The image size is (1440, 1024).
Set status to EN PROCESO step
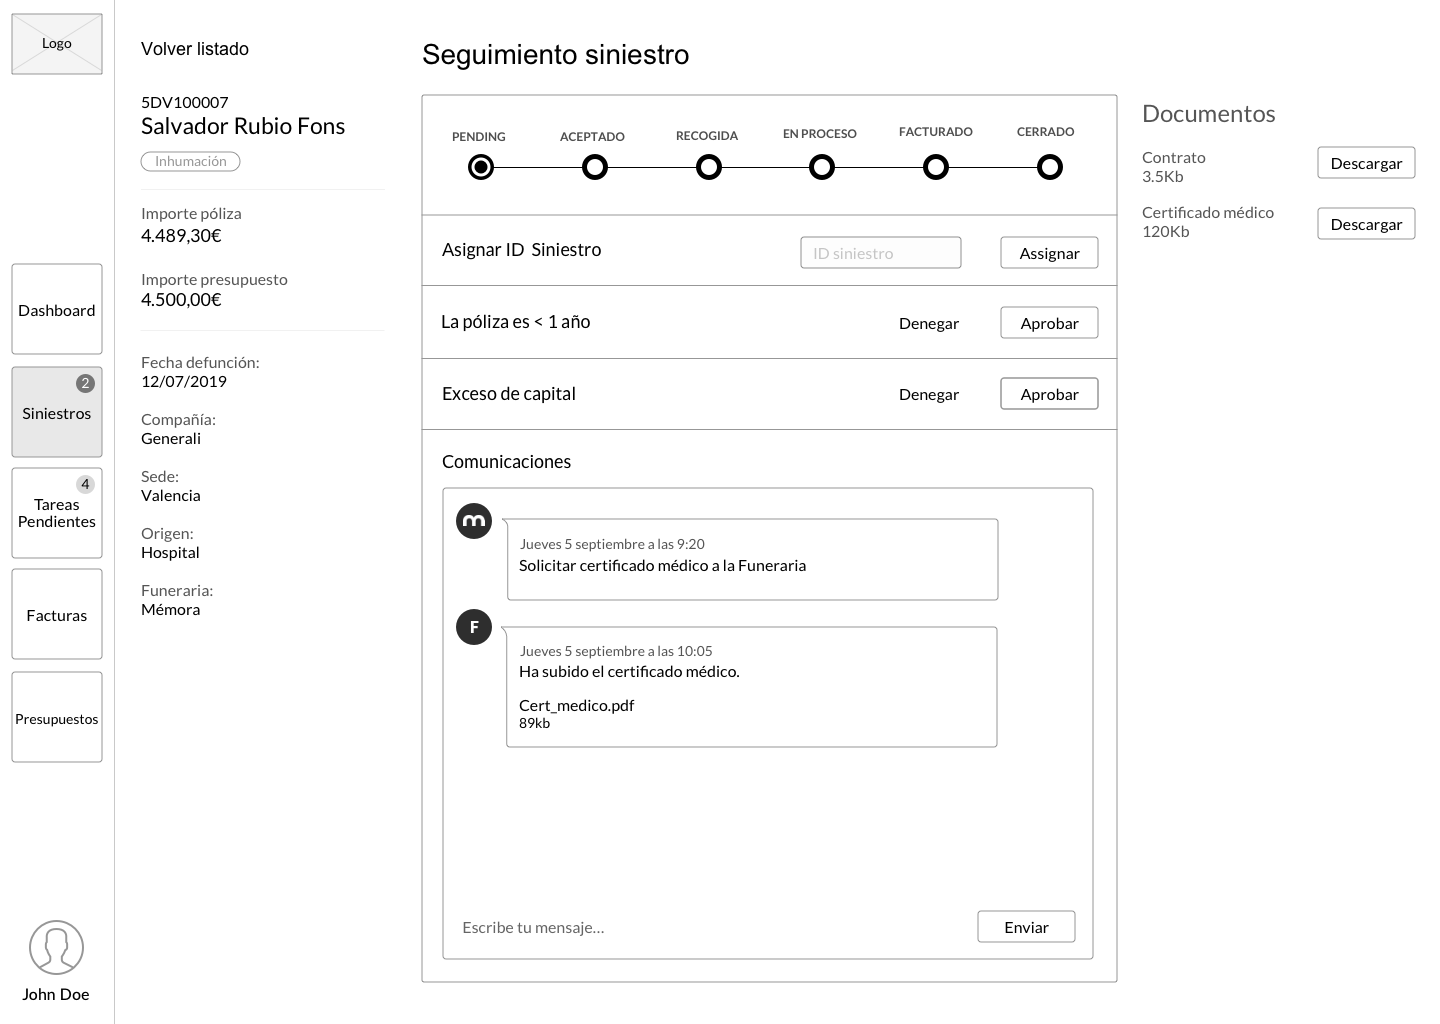[x=822, y=167]
